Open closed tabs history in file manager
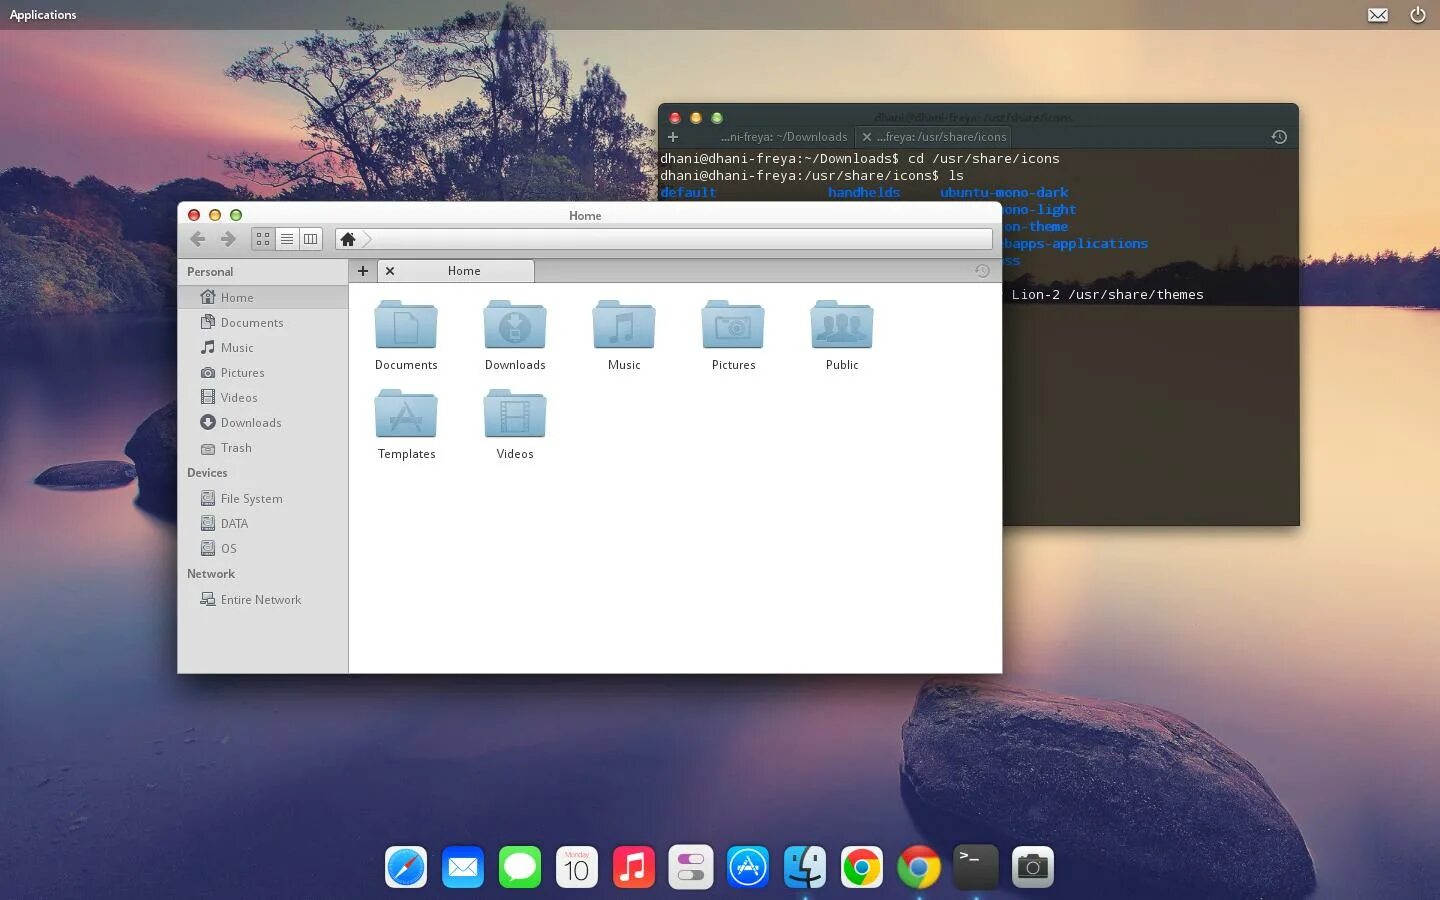The image size is (1440, 900). [x=982, y=271]
